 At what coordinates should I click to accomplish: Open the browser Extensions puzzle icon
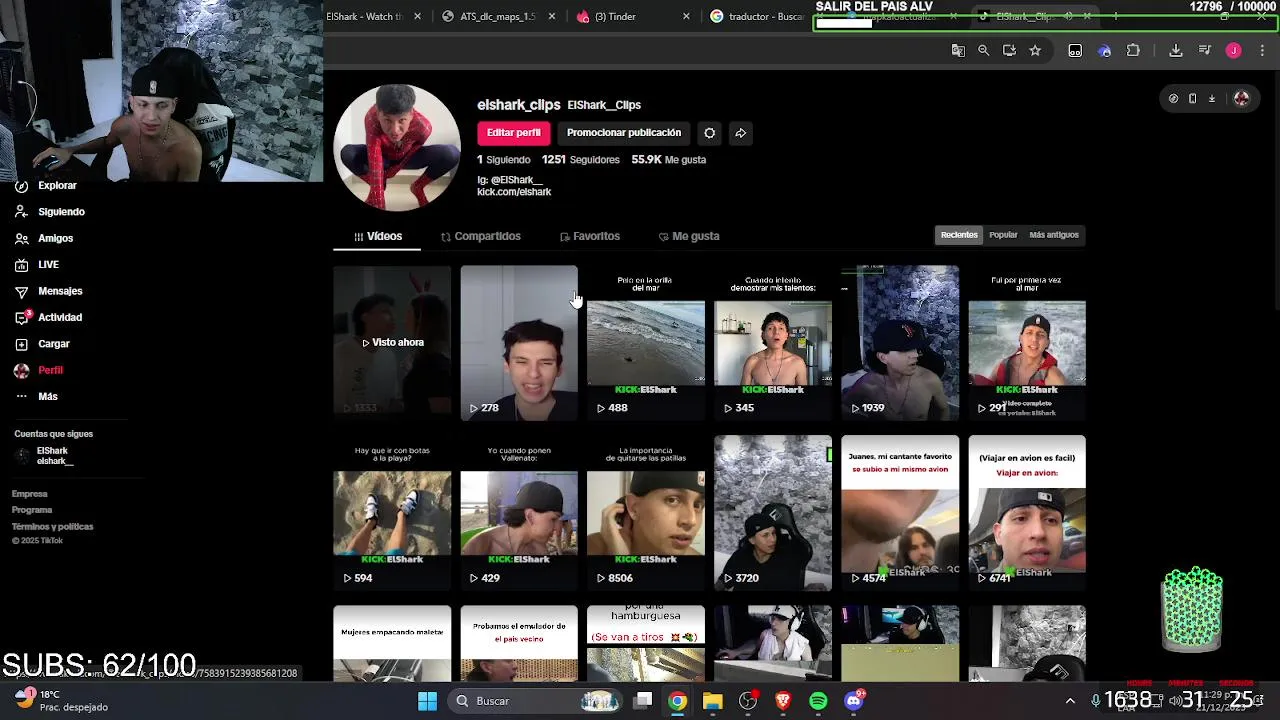pos(1133,50)
